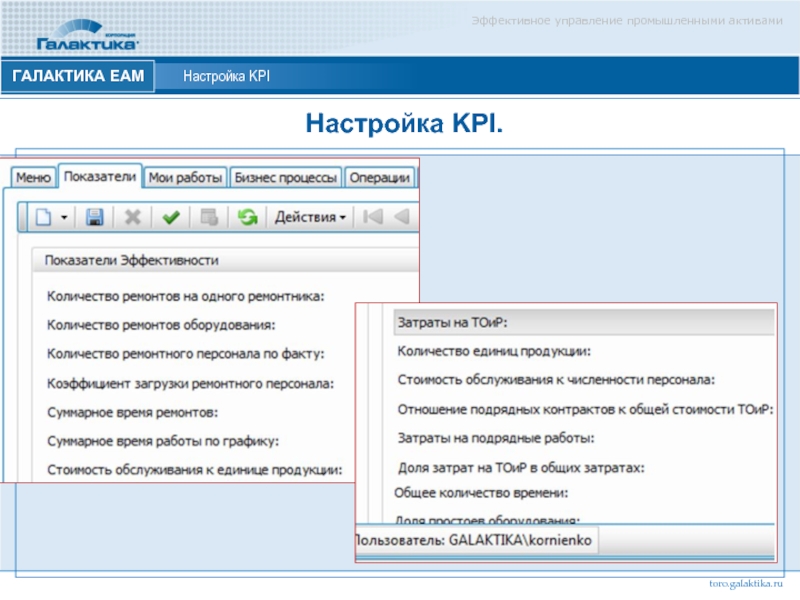Image resolution: width=800 pixels, height=600 pixels.
Task: Click the green Refresh arrows icon
Action: pos(247,216)
